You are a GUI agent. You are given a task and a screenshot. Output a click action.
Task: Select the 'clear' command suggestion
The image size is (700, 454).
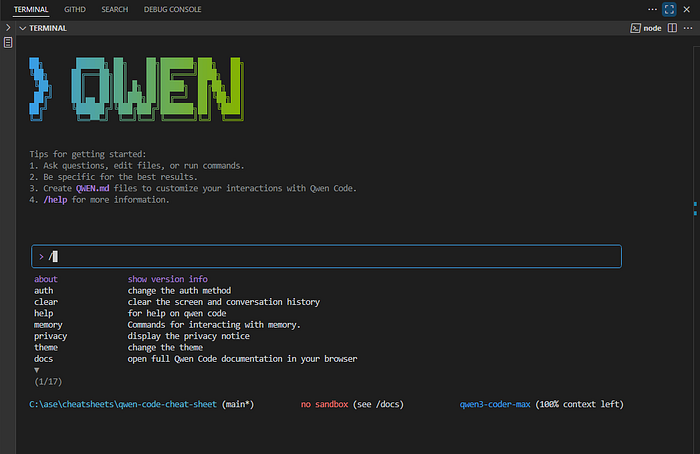point(46,302)
